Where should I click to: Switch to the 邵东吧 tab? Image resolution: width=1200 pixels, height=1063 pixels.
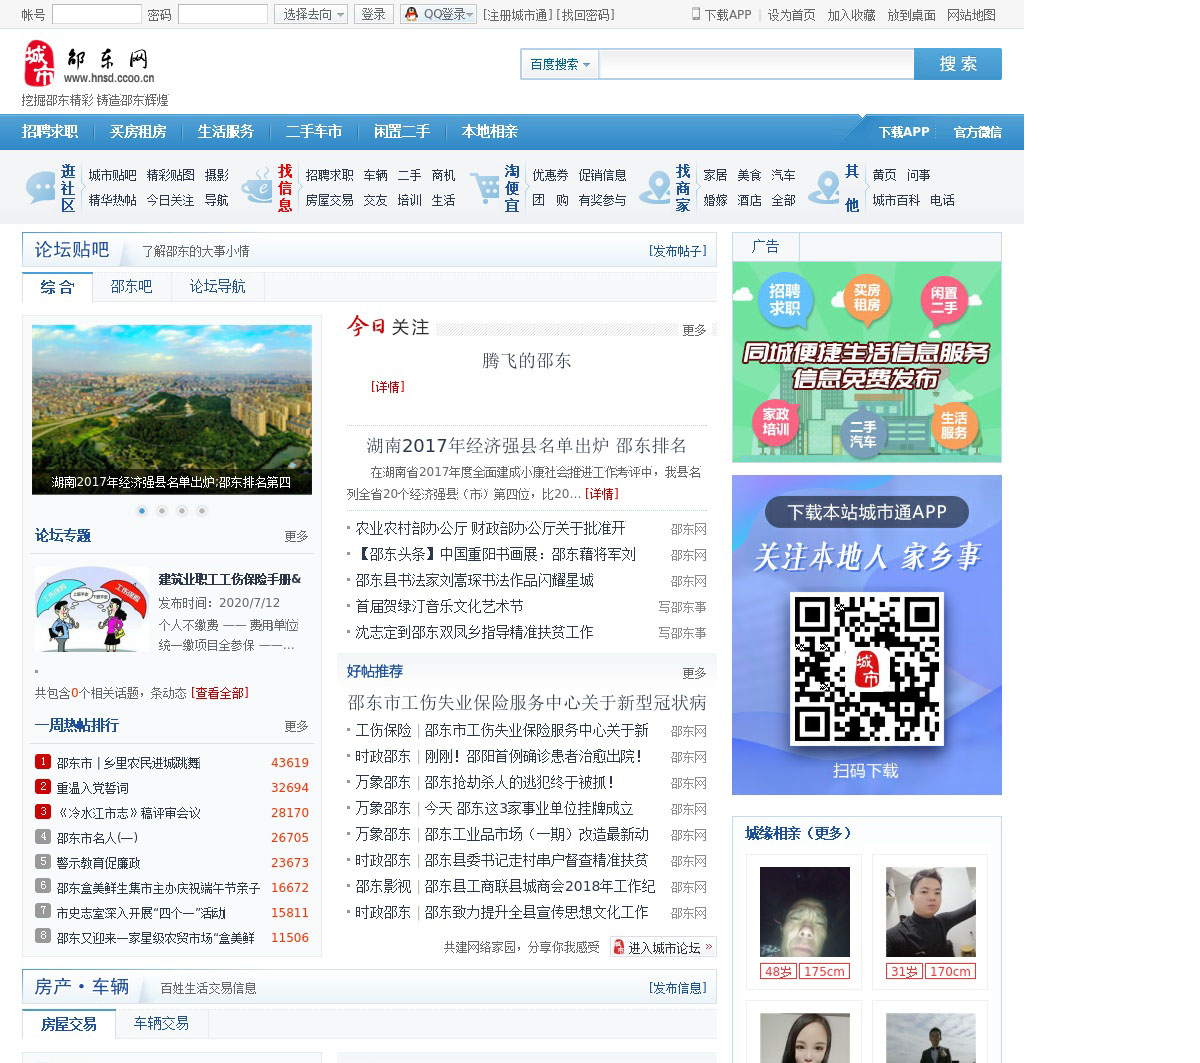131,287
